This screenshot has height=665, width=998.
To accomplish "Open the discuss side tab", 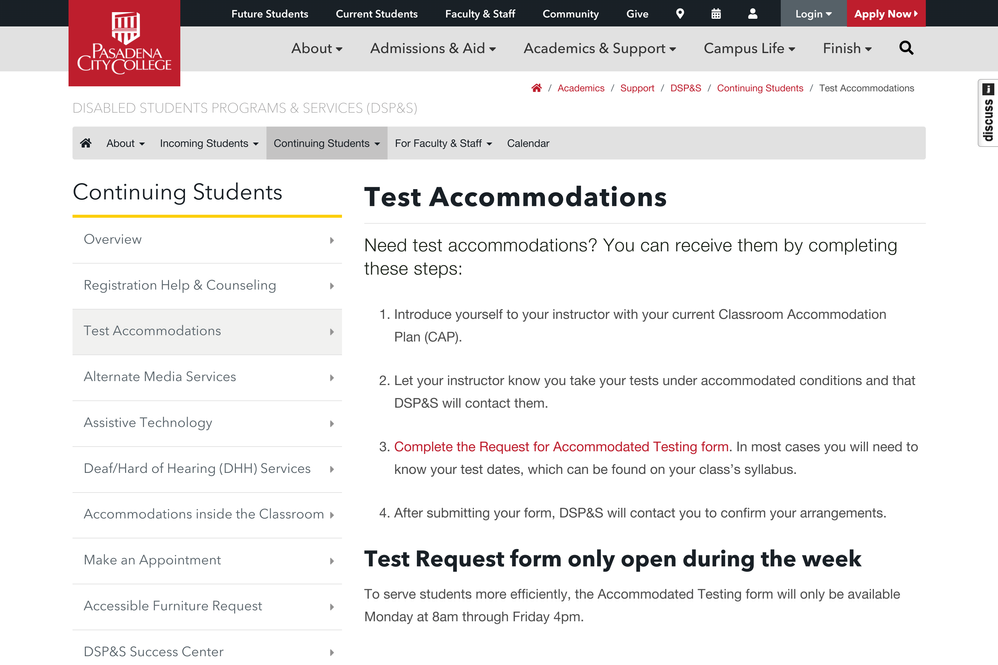I will [987, 114].
